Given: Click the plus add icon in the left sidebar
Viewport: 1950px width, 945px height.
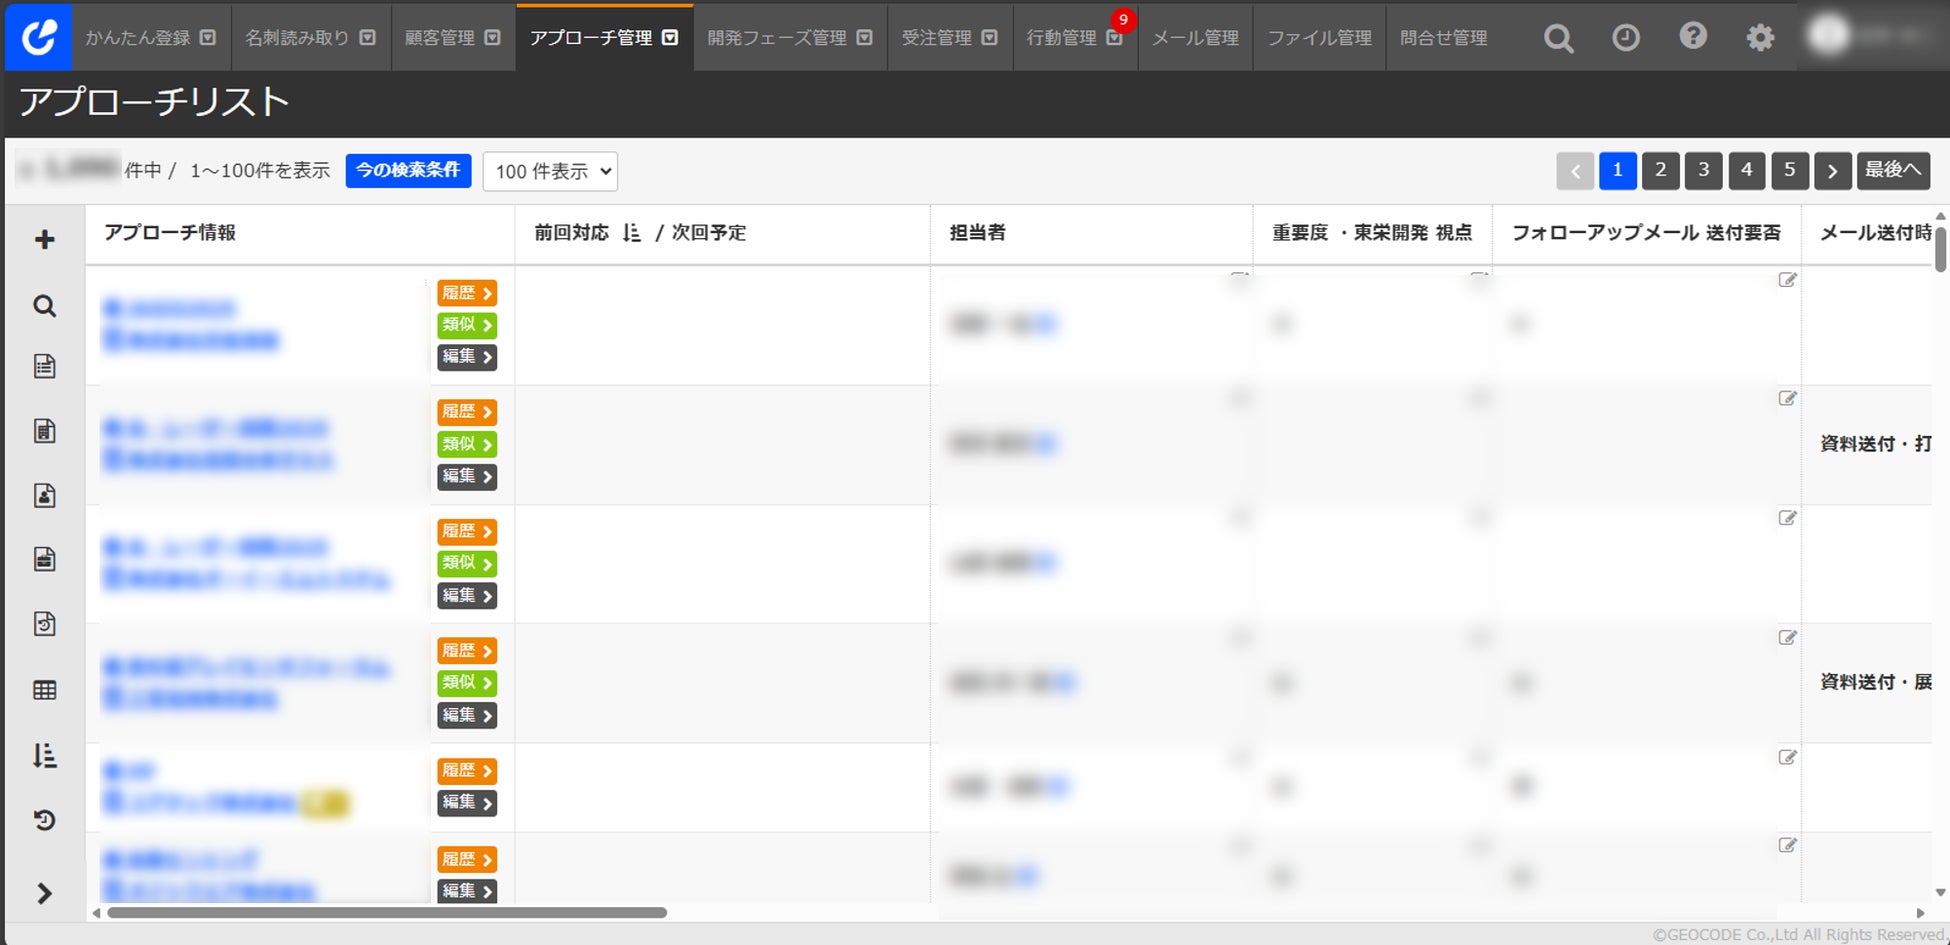Looking at the screenshot, I should point(45,240).
